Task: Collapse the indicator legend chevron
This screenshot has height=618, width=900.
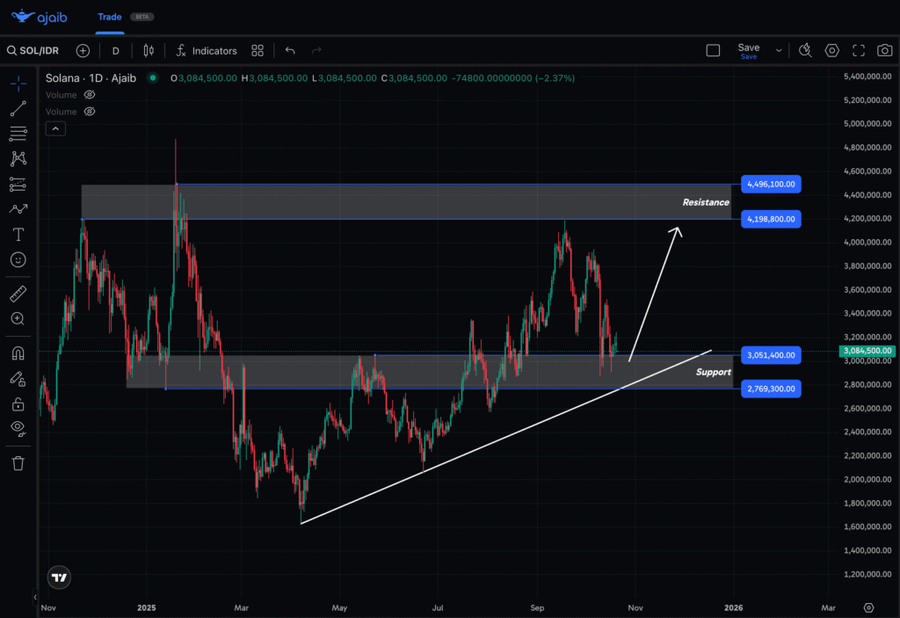Action: tap(55, 129)
